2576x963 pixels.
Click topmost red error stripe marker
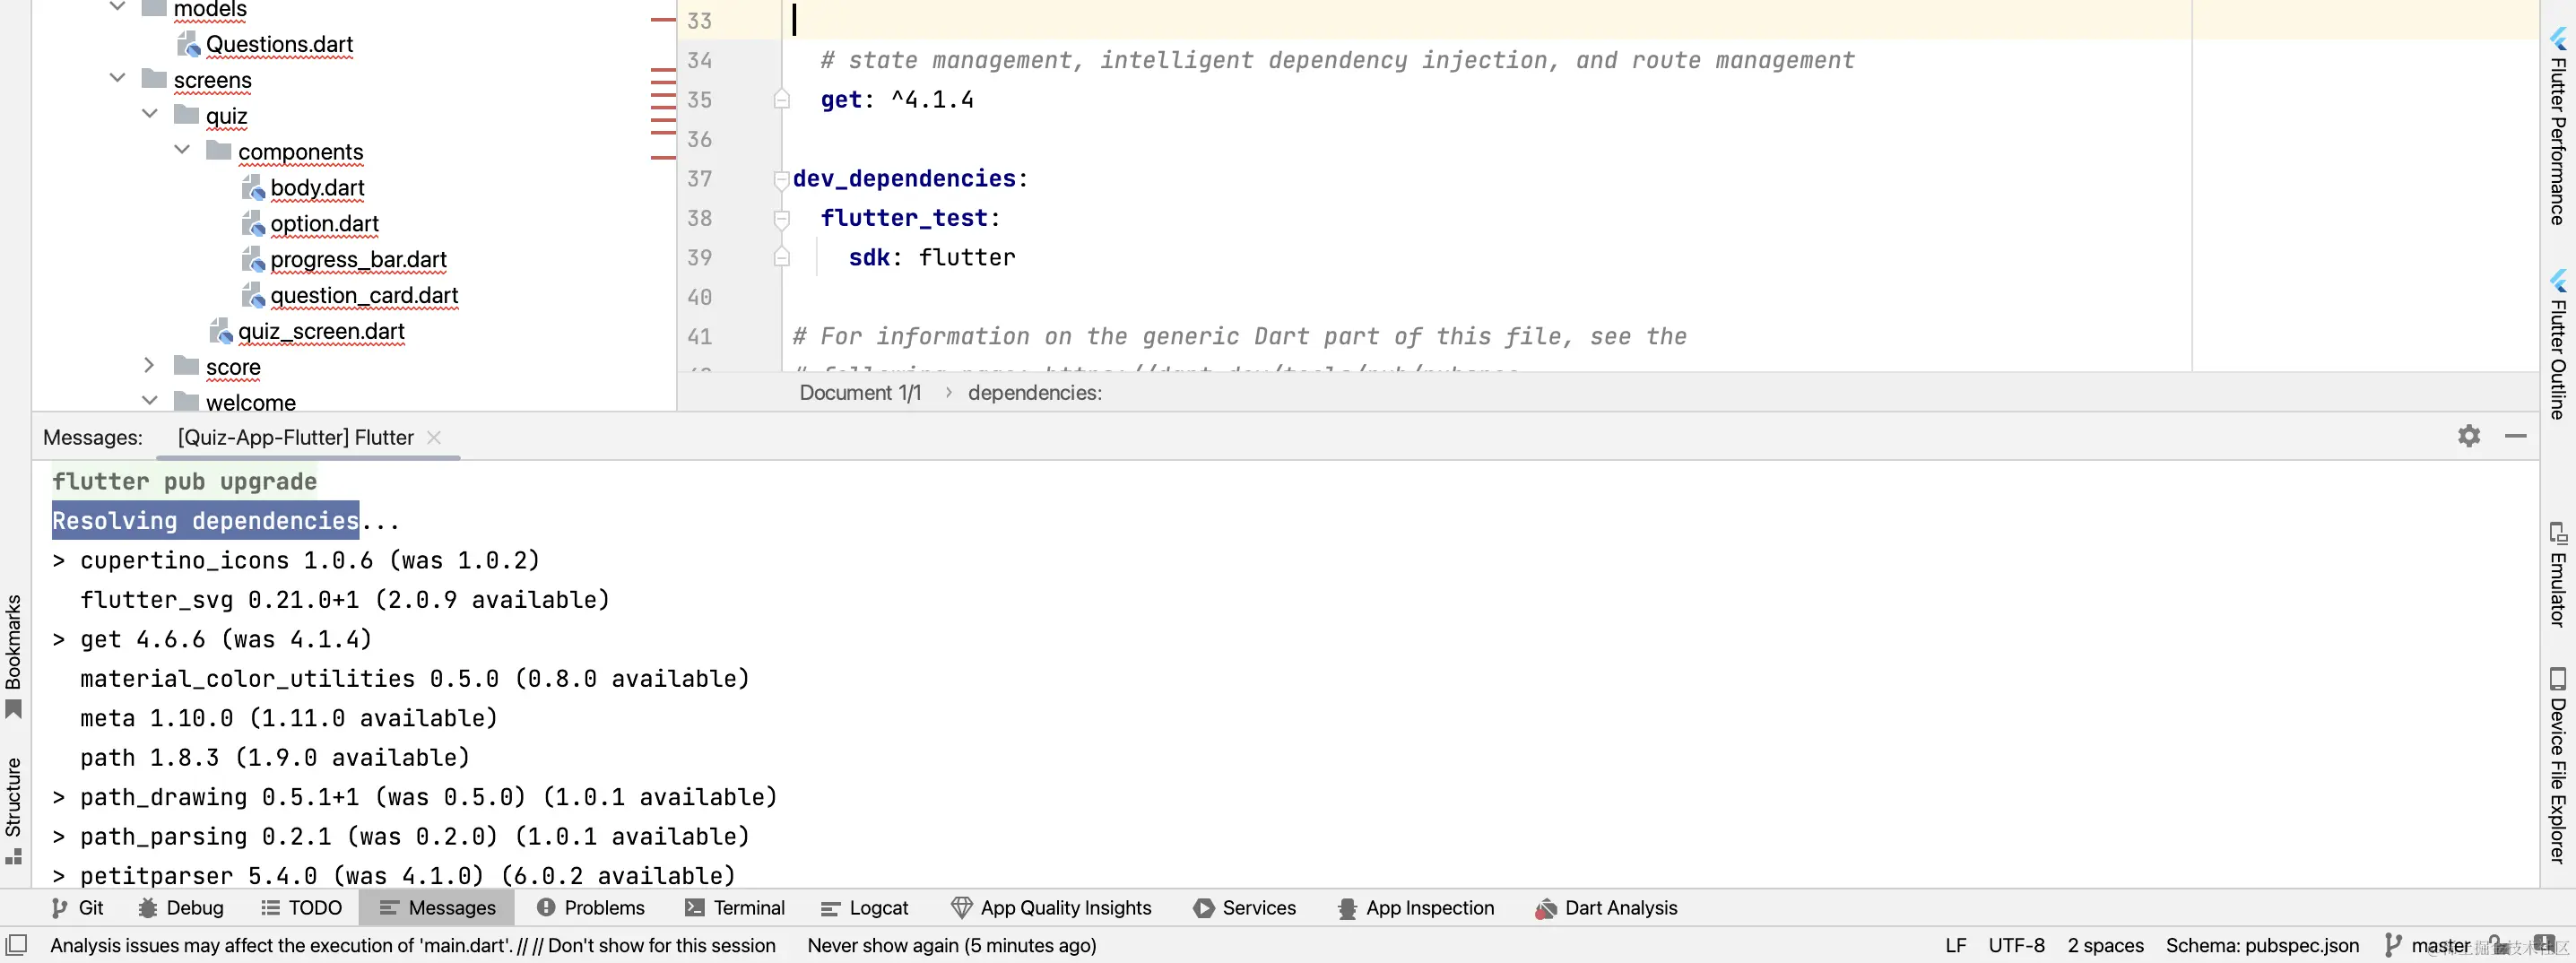click(x=663, y=20)
